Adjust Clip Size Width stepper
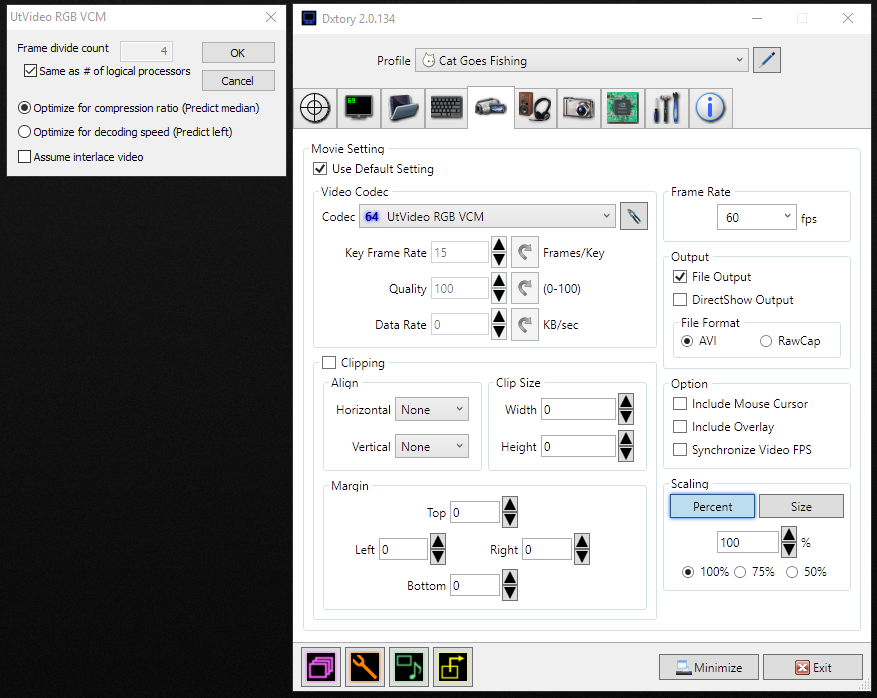 tap(626, 409)
